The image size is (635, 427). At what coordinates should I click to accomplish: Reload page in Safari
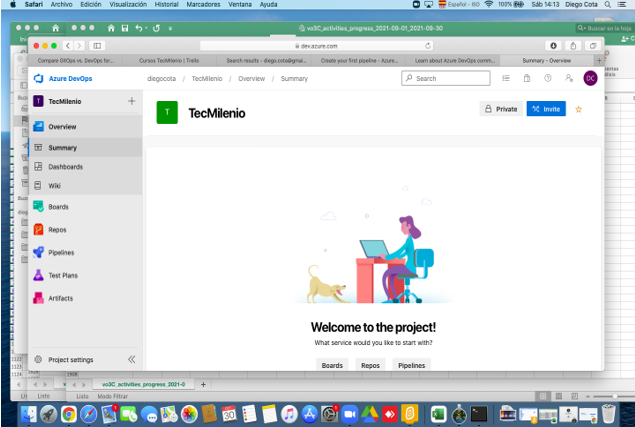[x=428, y=46]
